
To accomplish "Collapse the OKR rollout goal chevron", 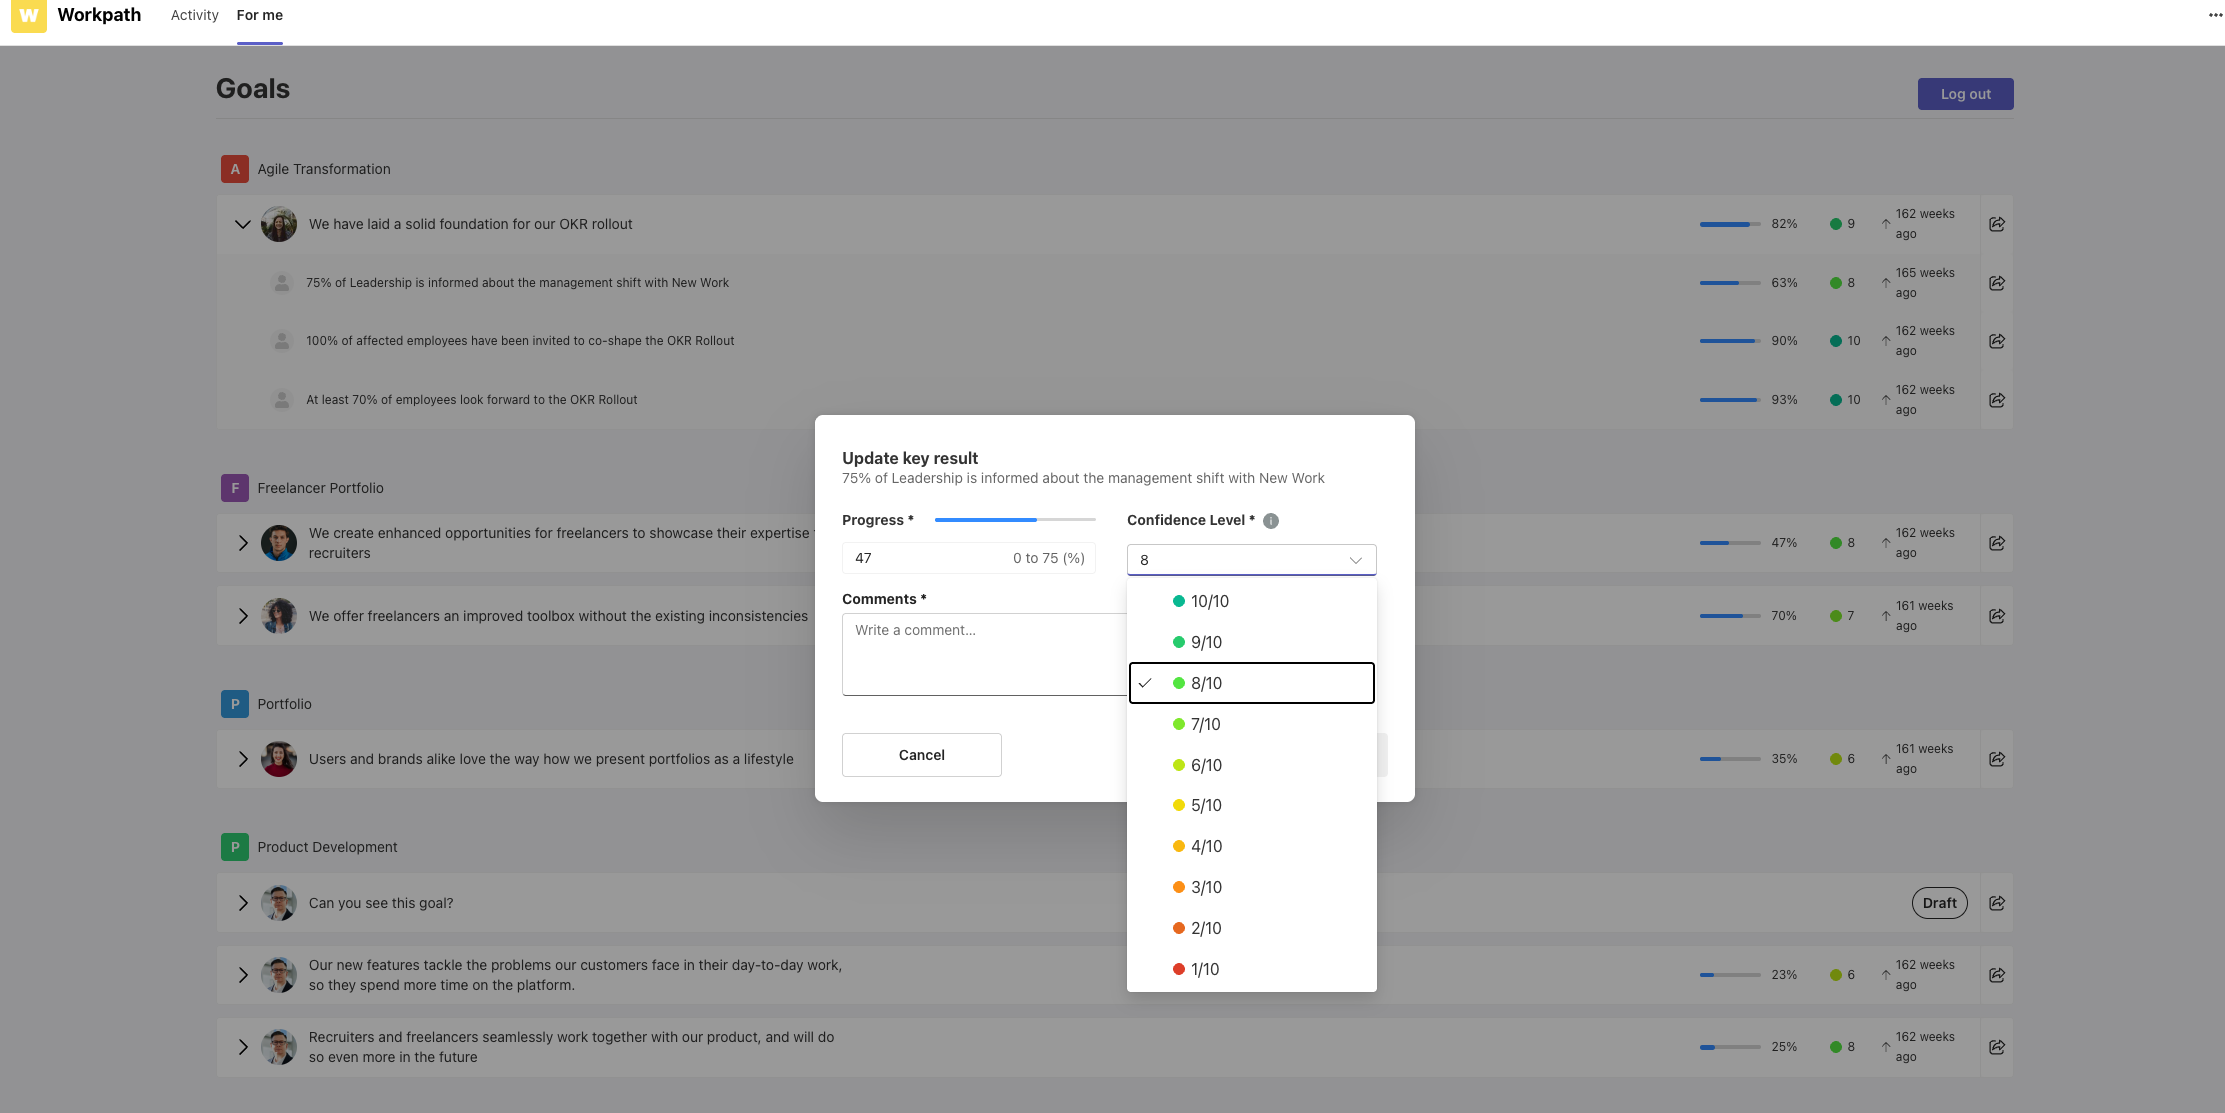I will pos(242,224).
